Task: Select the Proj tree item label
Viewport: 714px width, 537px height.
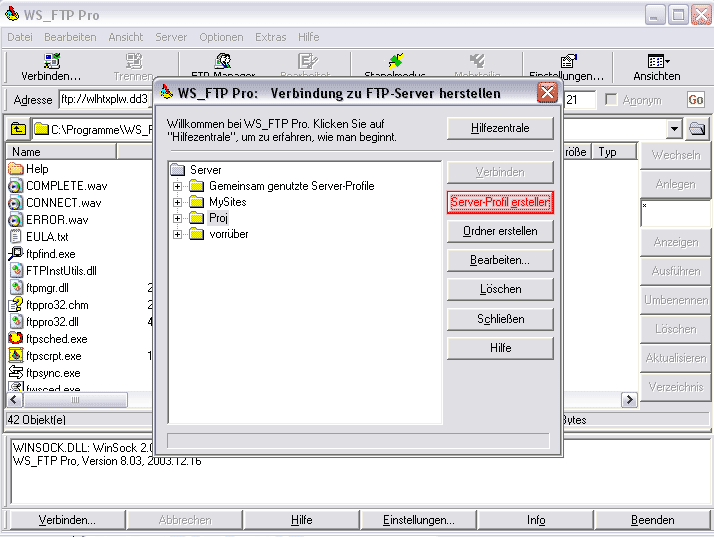Action: (x=218, y=218)
